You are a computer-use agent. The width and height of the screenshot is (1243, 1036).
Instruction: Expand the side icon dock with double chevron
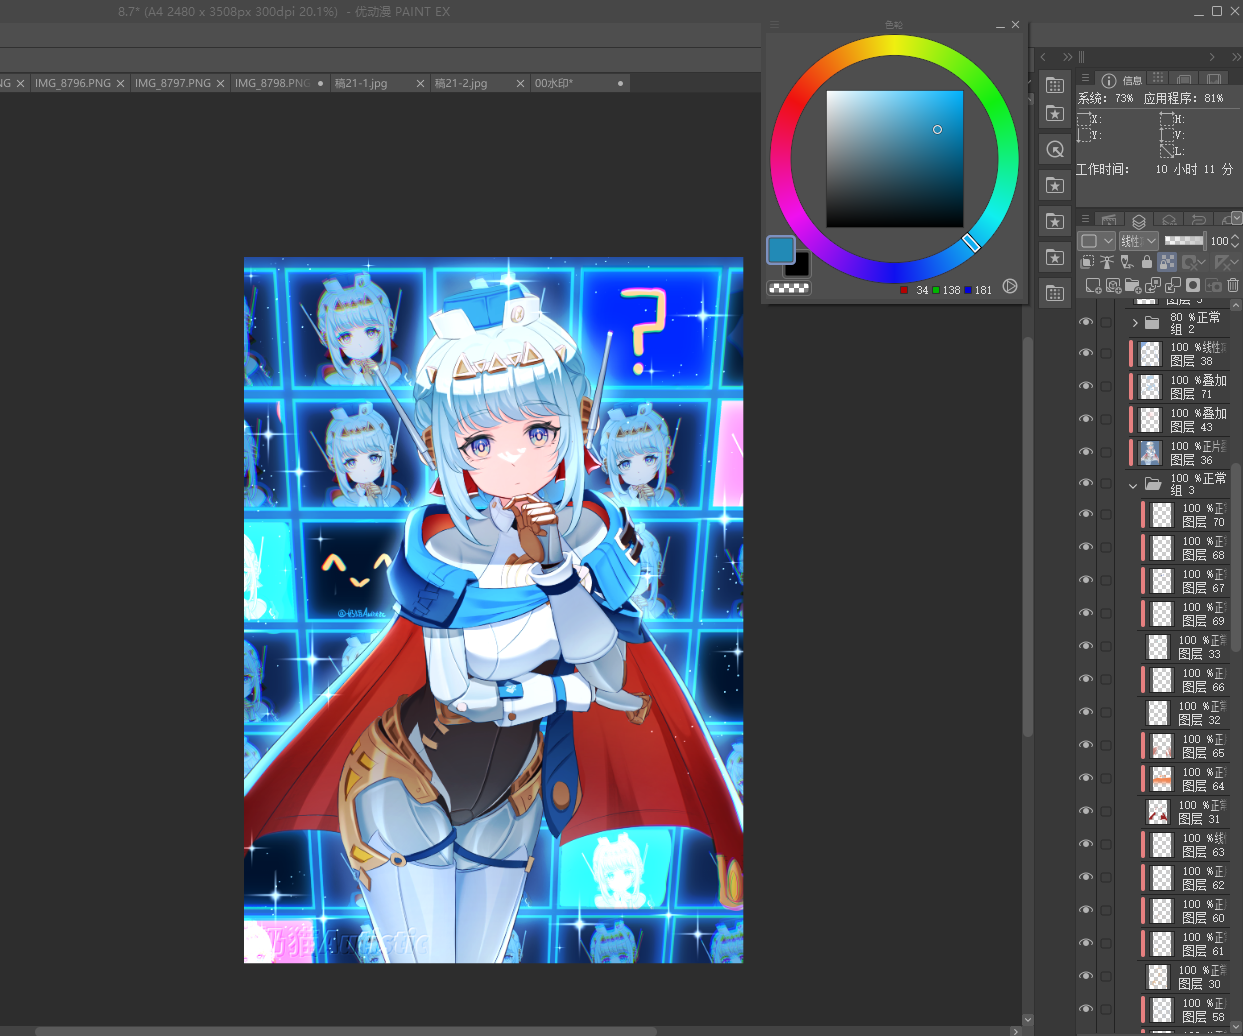click(1067, 57)
